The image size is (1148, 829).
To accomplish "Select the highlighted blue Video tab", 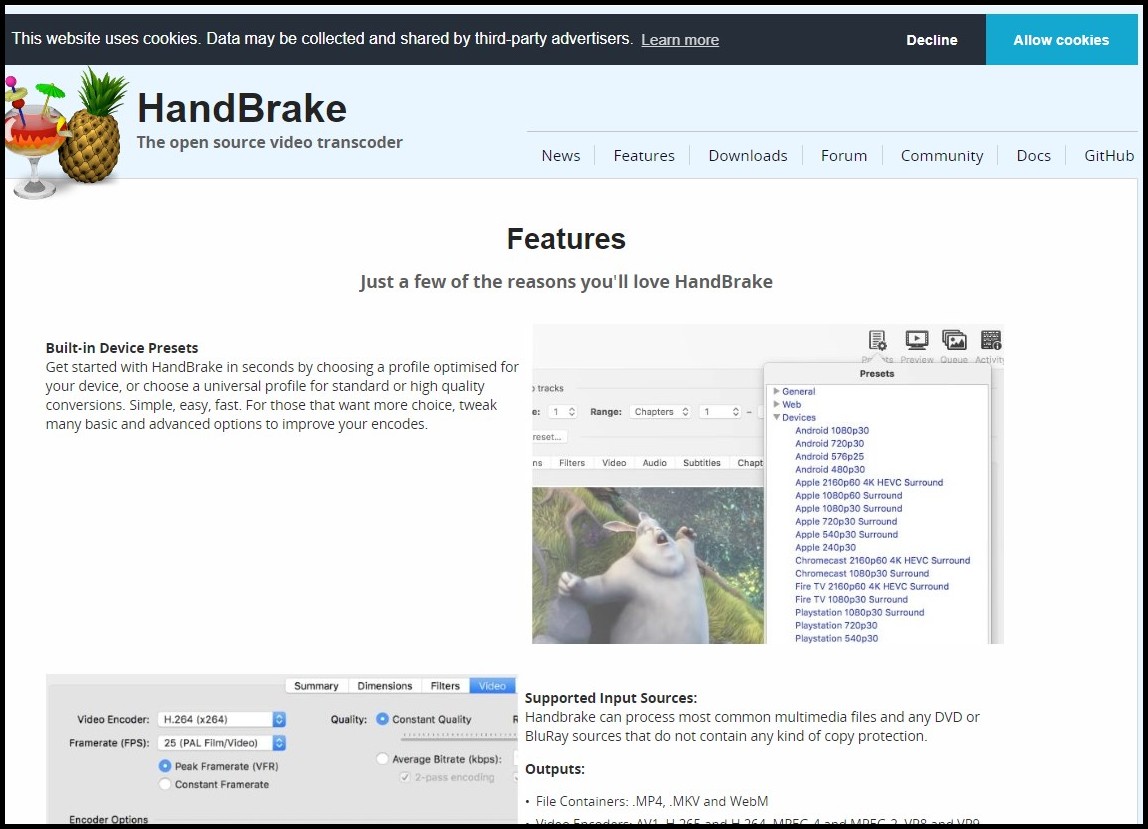I will coord(492,686).
